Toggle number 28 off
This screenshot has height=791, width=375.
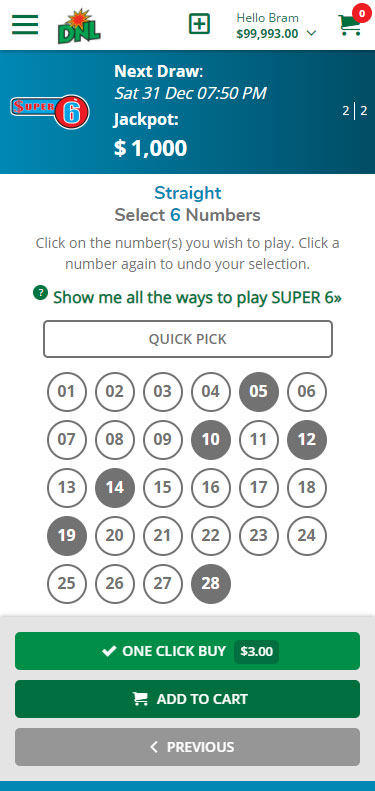click(x=211, y=584)
